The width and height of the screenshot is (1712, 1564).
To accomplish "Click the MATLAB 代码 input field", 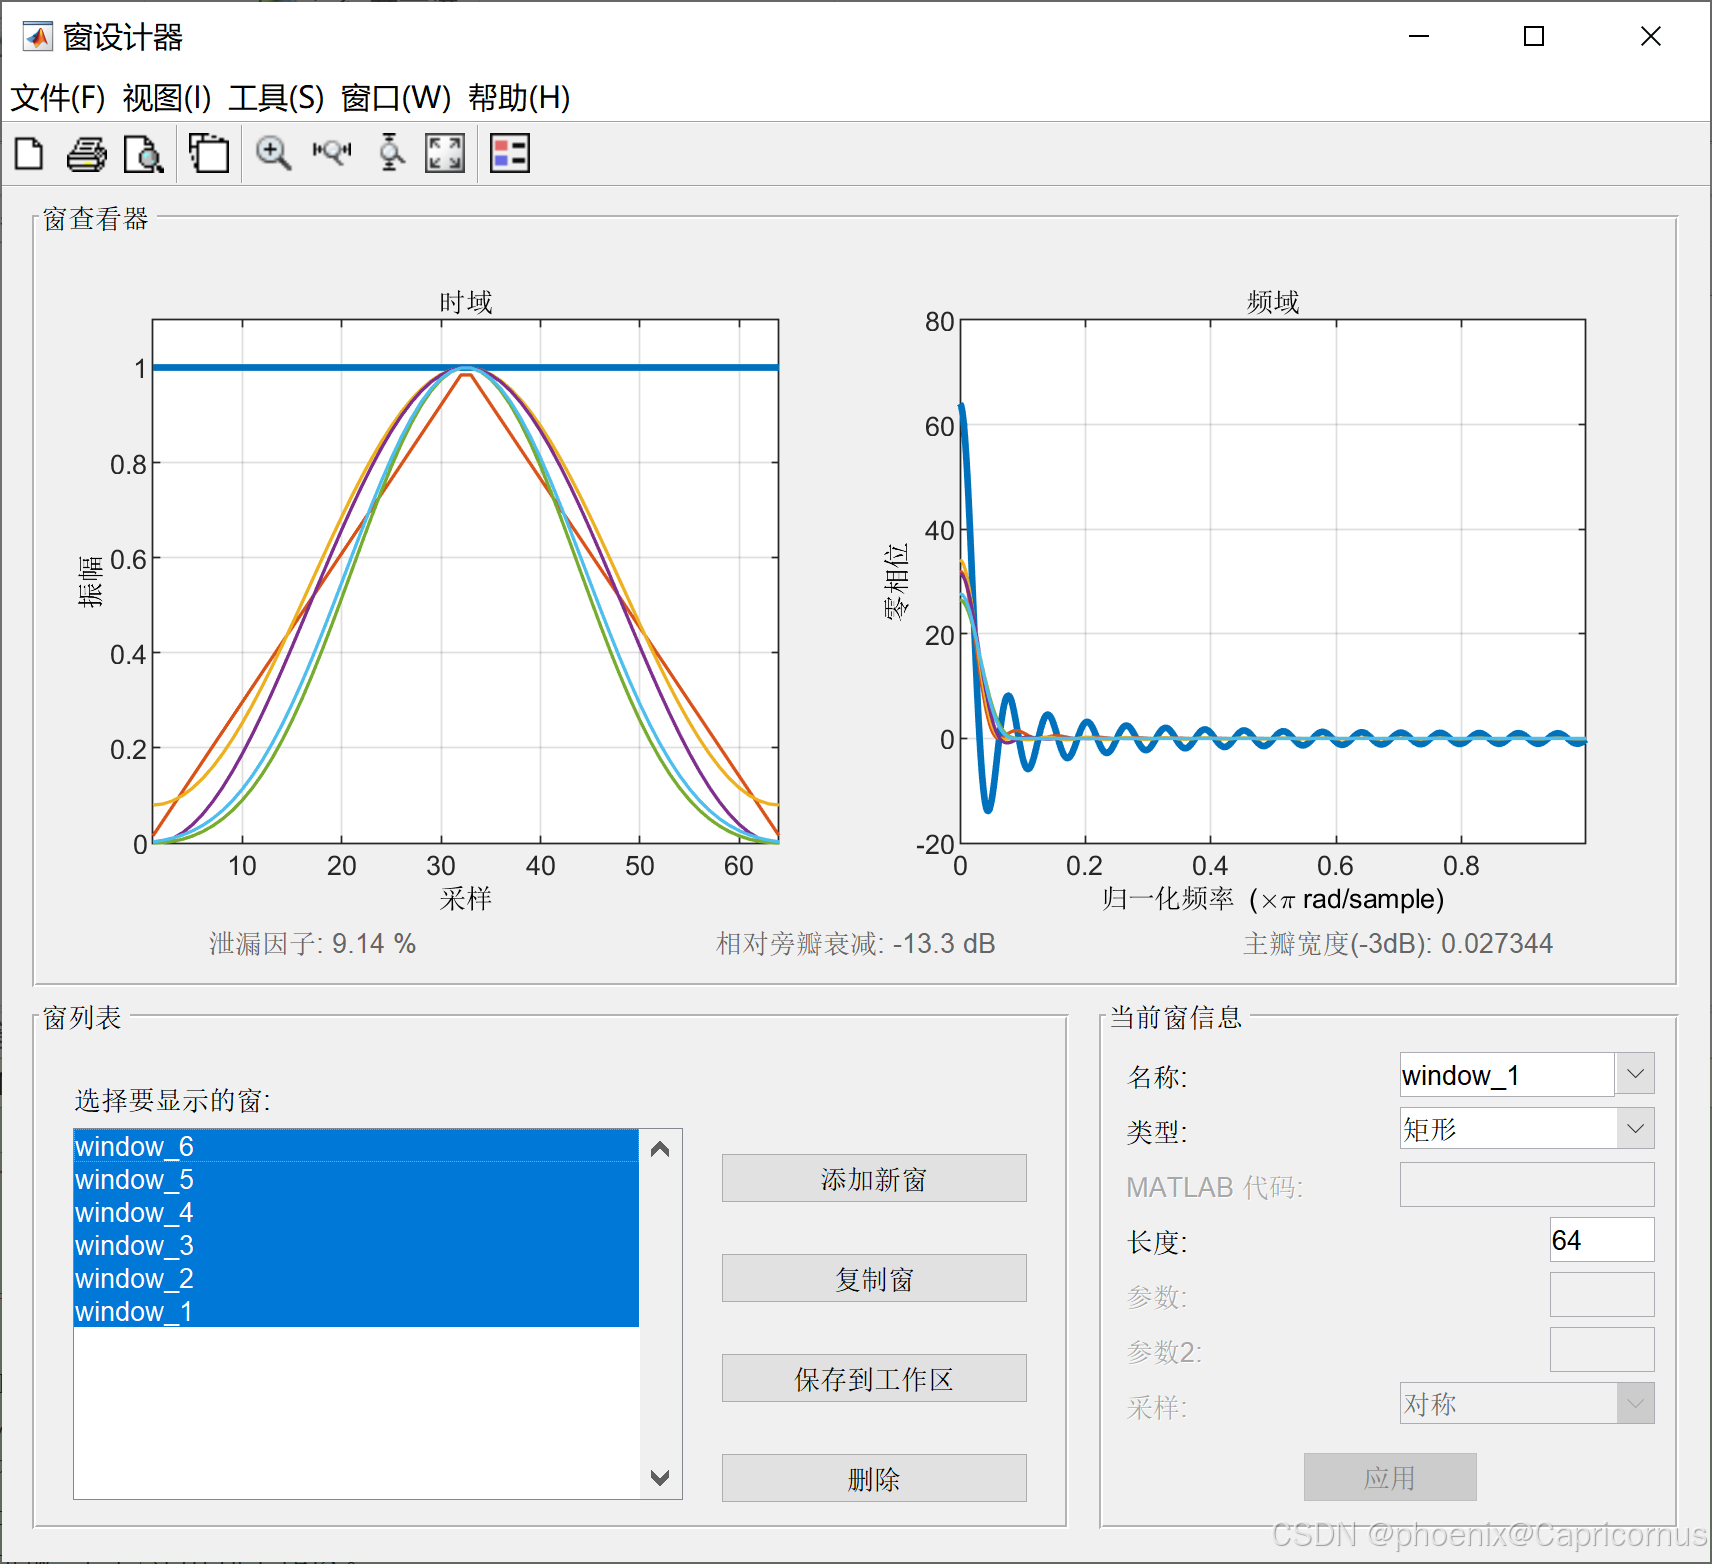I will click(1527, 1185).
